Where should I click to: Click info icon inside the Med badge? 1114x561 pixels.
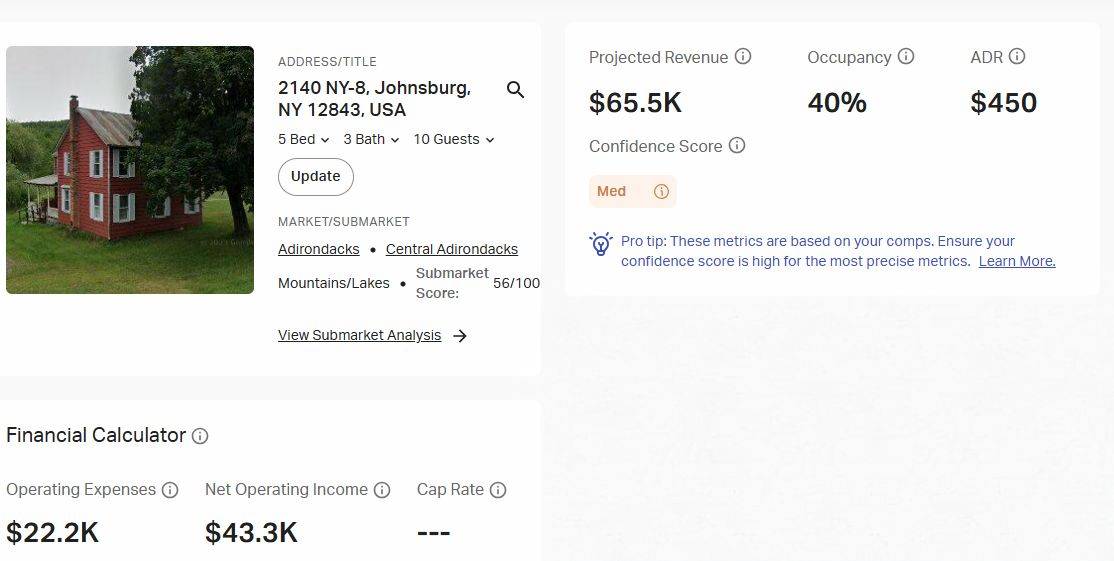tap(661, 192)
